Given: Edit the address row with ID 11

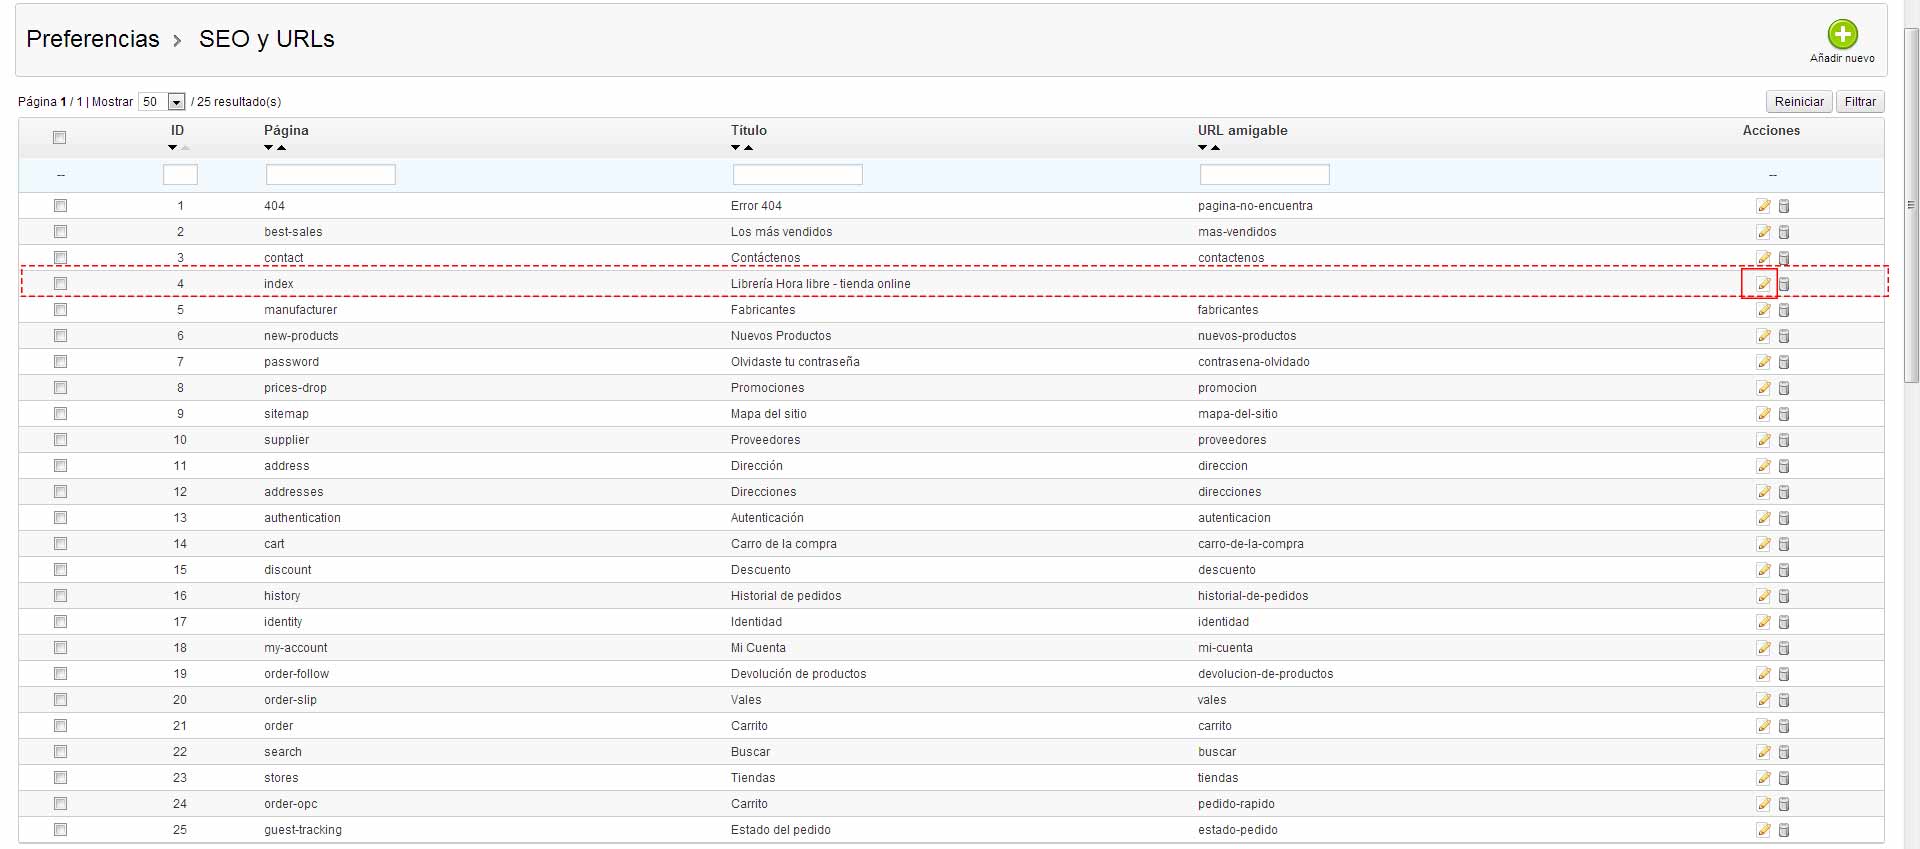Looking at the screenshot, I should click(1763, 466).
